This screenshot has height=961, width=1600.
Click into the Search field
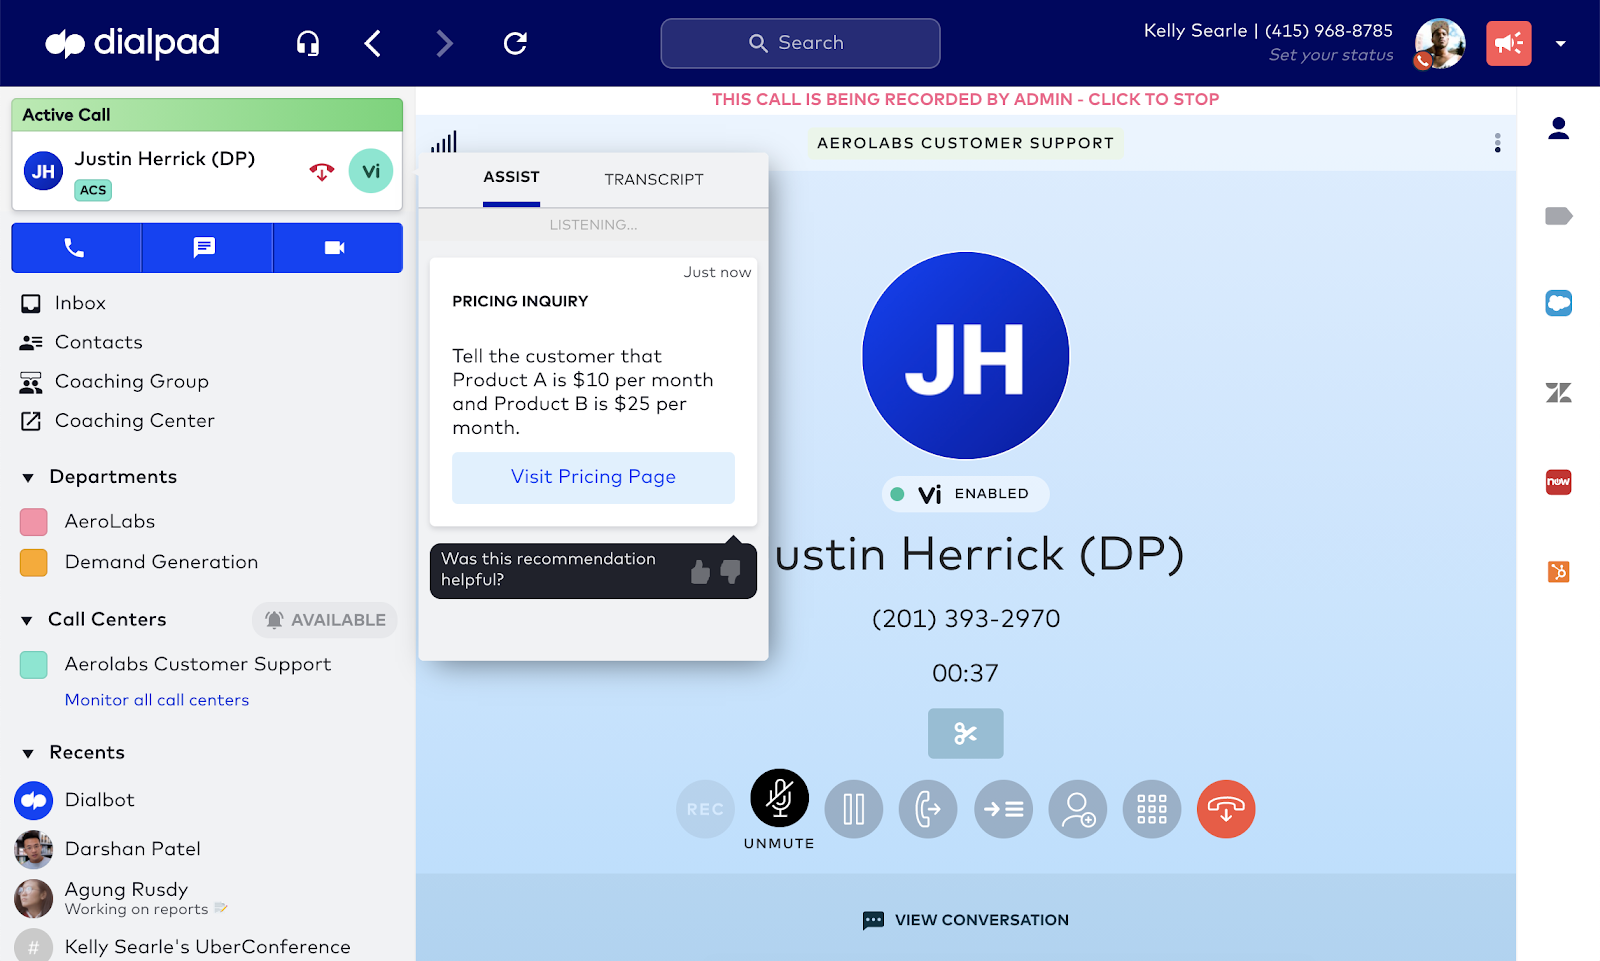click(x=800, y=43)
